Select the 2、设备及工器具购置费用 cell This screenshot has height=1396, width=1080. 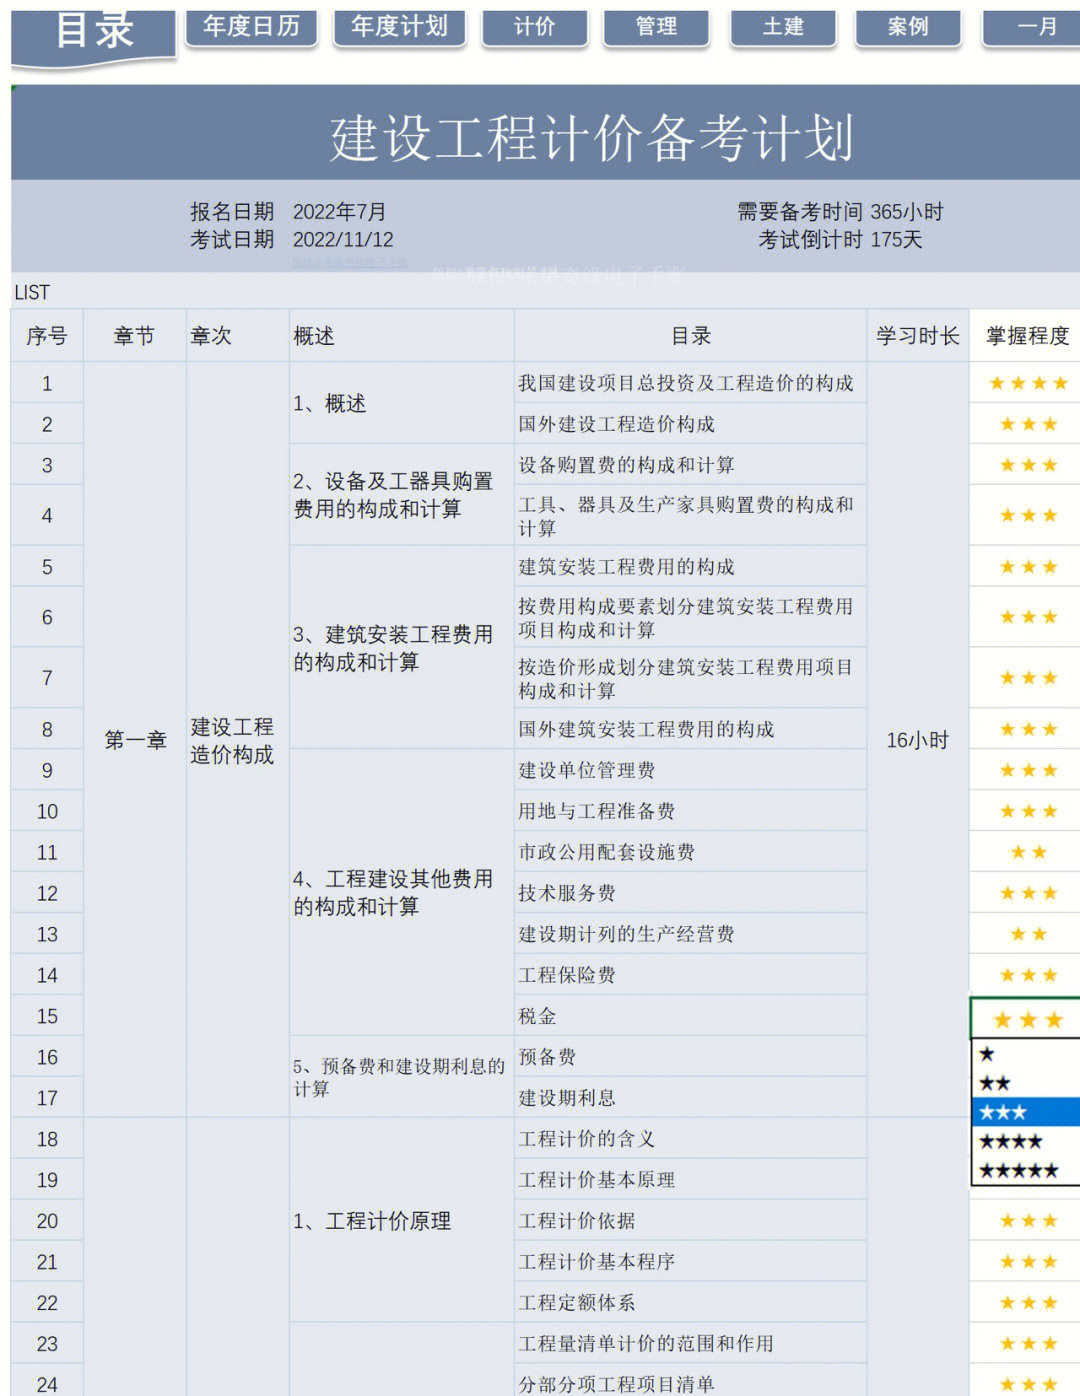(x=401, y=495)
